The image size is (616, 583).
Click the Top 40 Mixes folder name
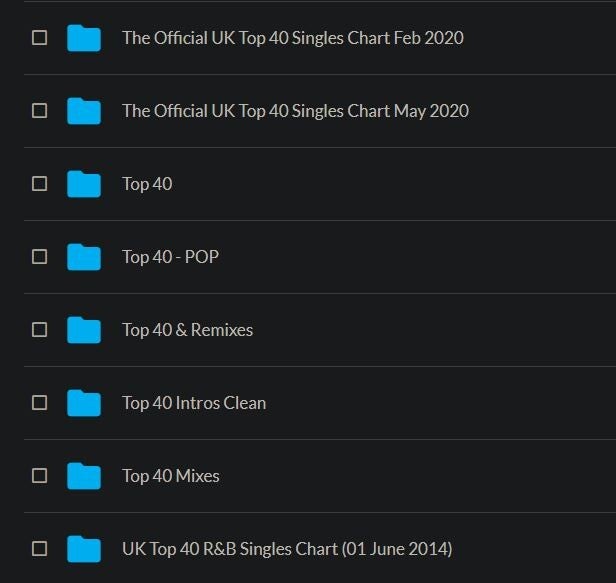click(x=171, y=476)
